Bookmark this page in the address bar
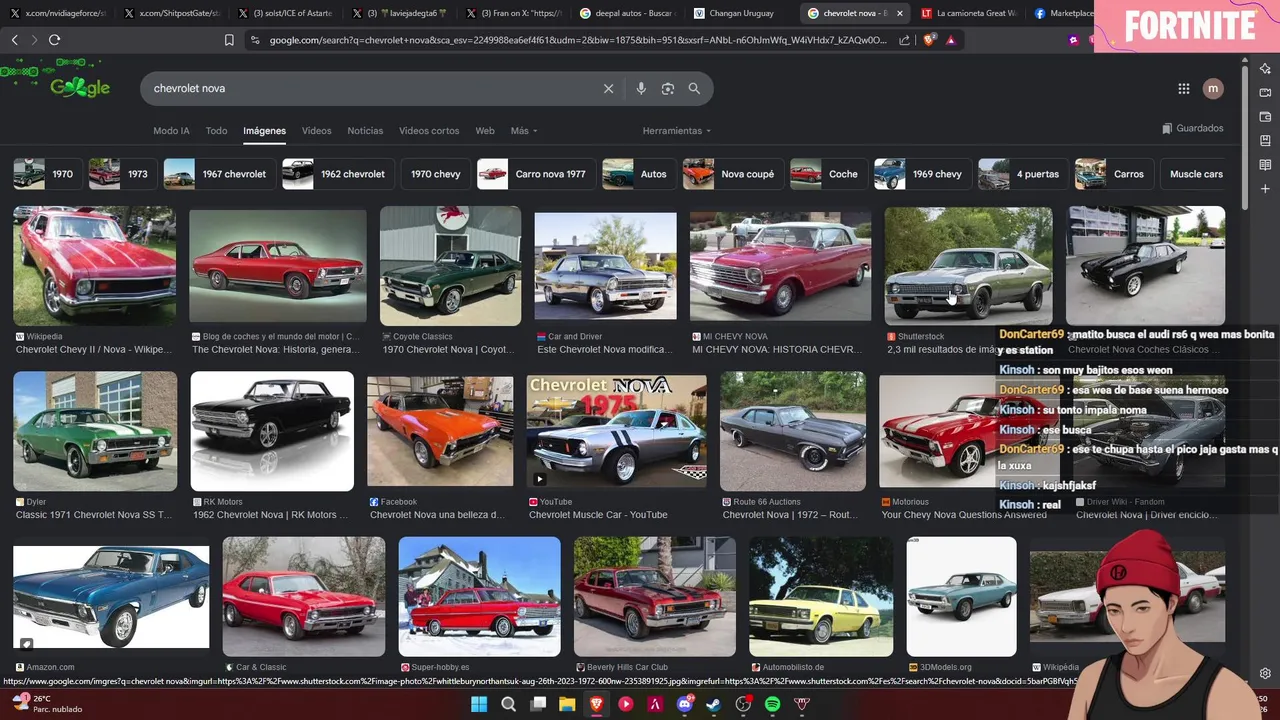Viewport: 1280px width, 720px height. pos(229,40)
